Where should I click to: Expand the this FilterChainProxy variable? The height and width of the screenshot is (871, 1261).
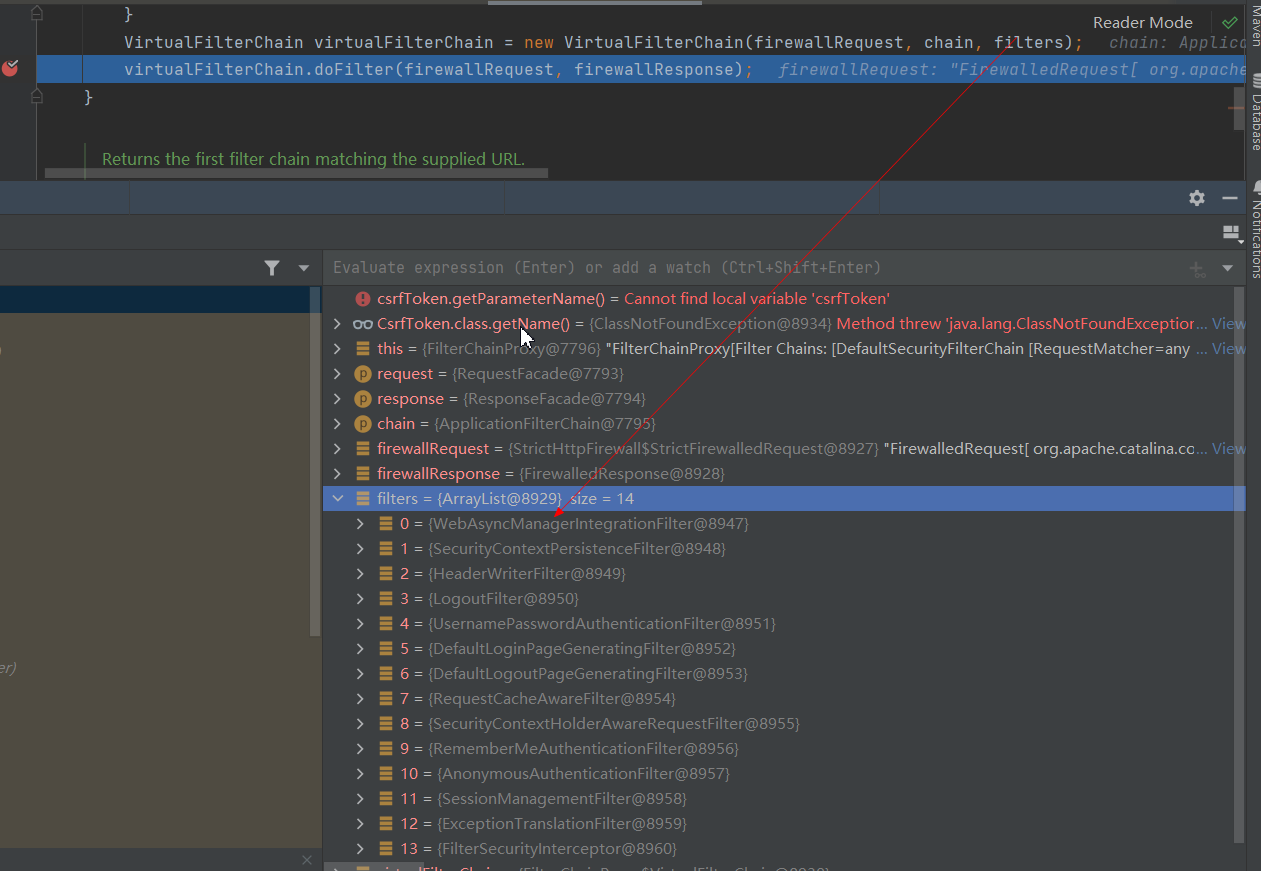point(337,348)
